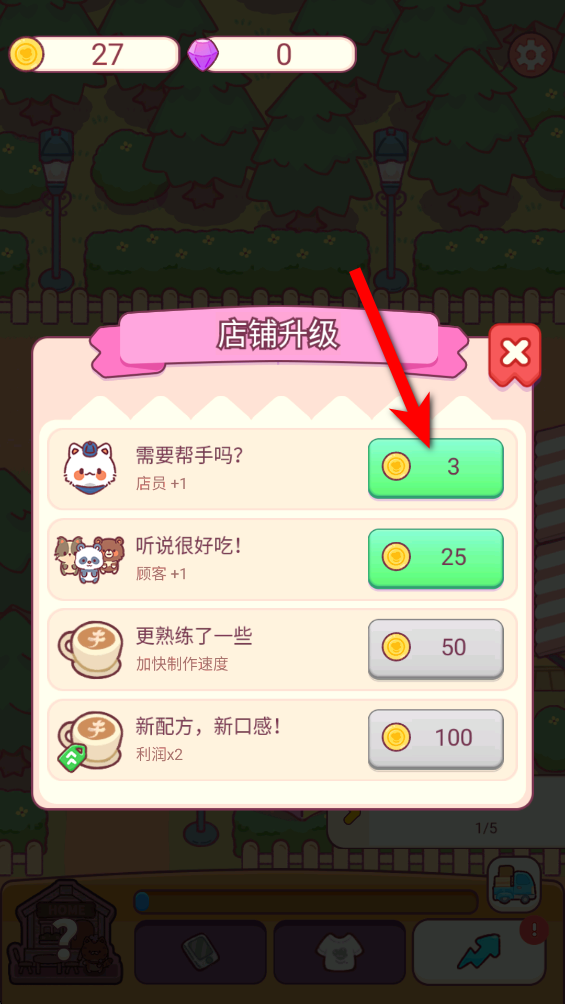Image resolution: width=565 pixels, height=1004 pixels.
Task: Buy the 店员 +1 upgrade for 3 coins
Action: [x=436, y=467]
